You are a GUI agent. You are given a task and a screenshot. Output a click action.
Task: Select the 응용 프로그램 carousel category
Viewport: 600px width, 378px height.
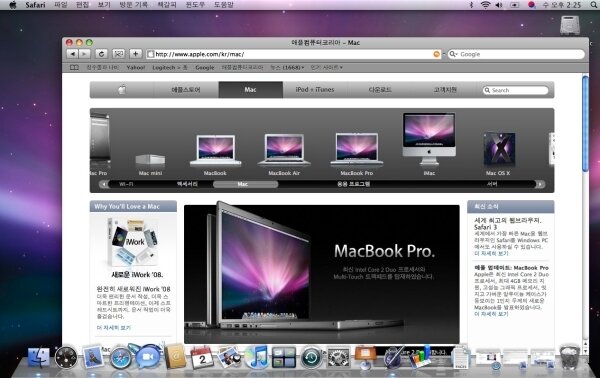353,184
